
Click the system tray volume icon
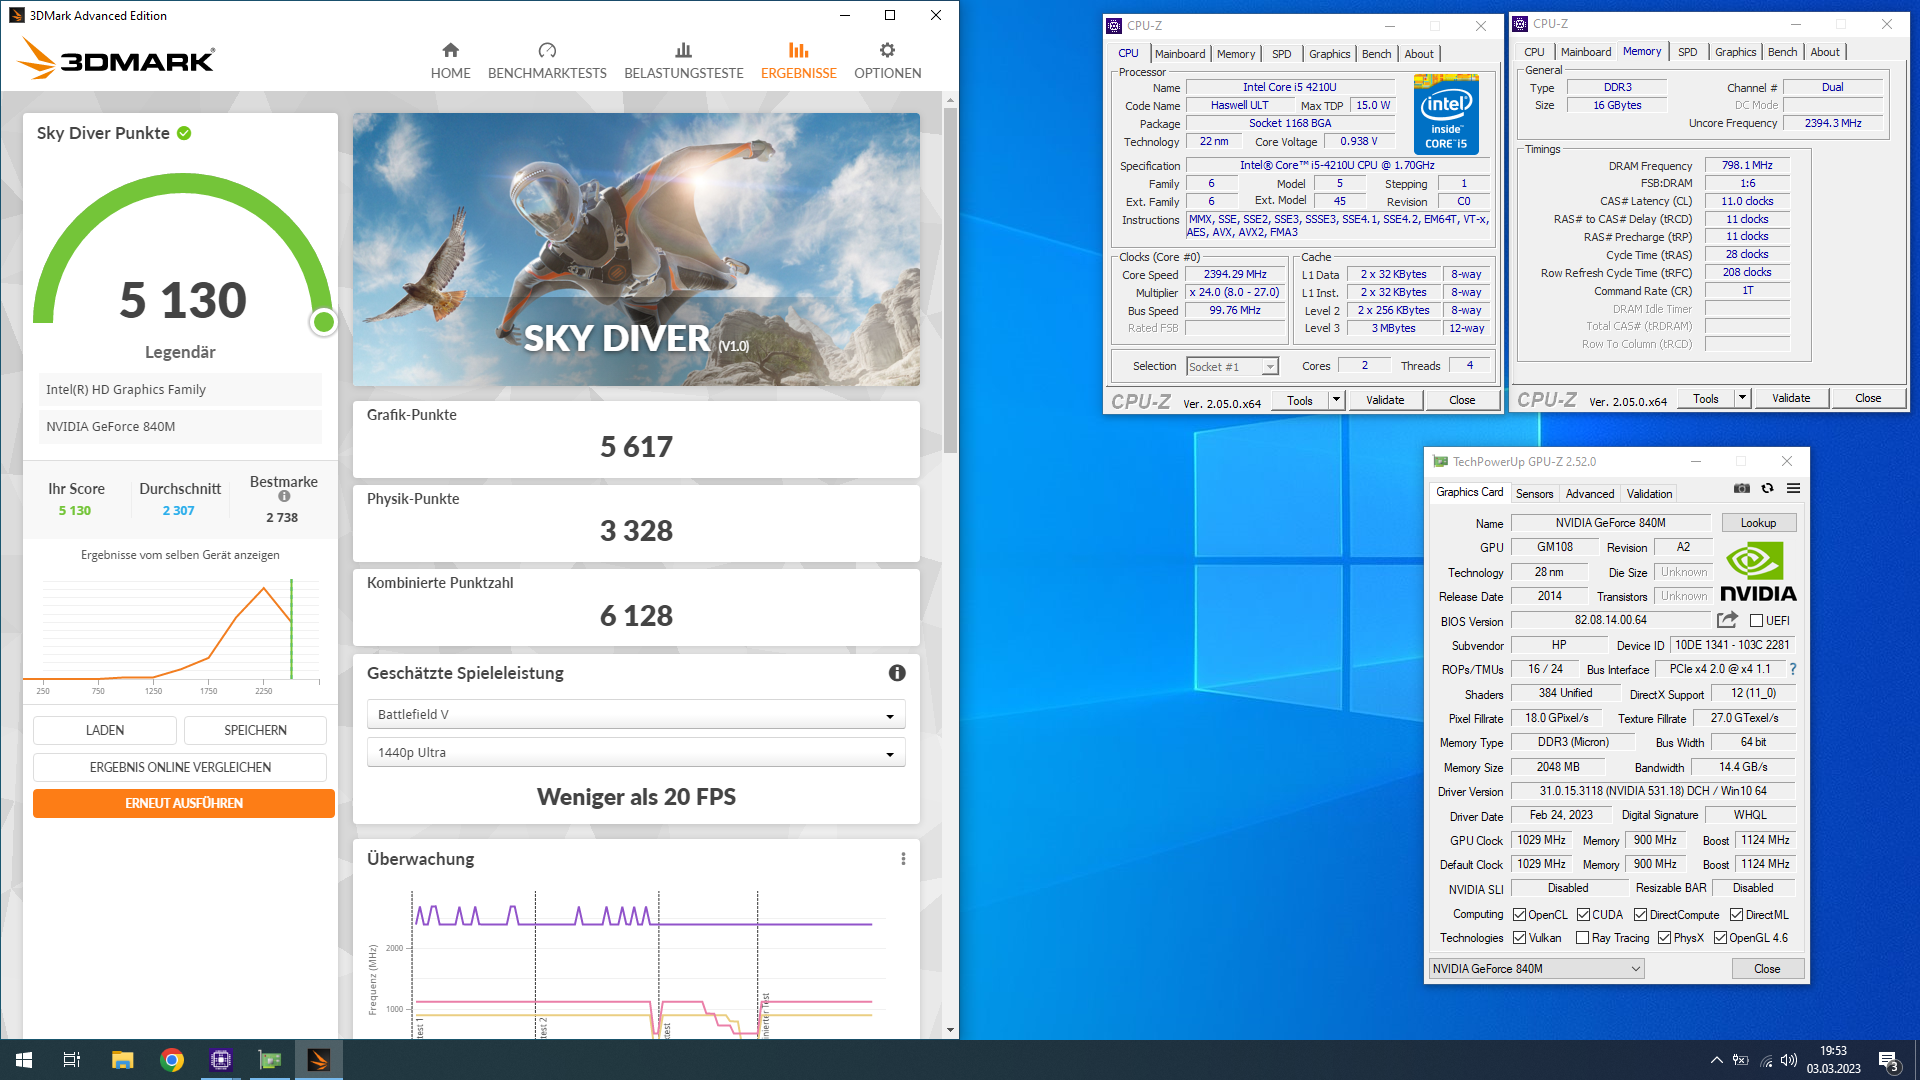pyautogui.click(x=1789, y=1060)
